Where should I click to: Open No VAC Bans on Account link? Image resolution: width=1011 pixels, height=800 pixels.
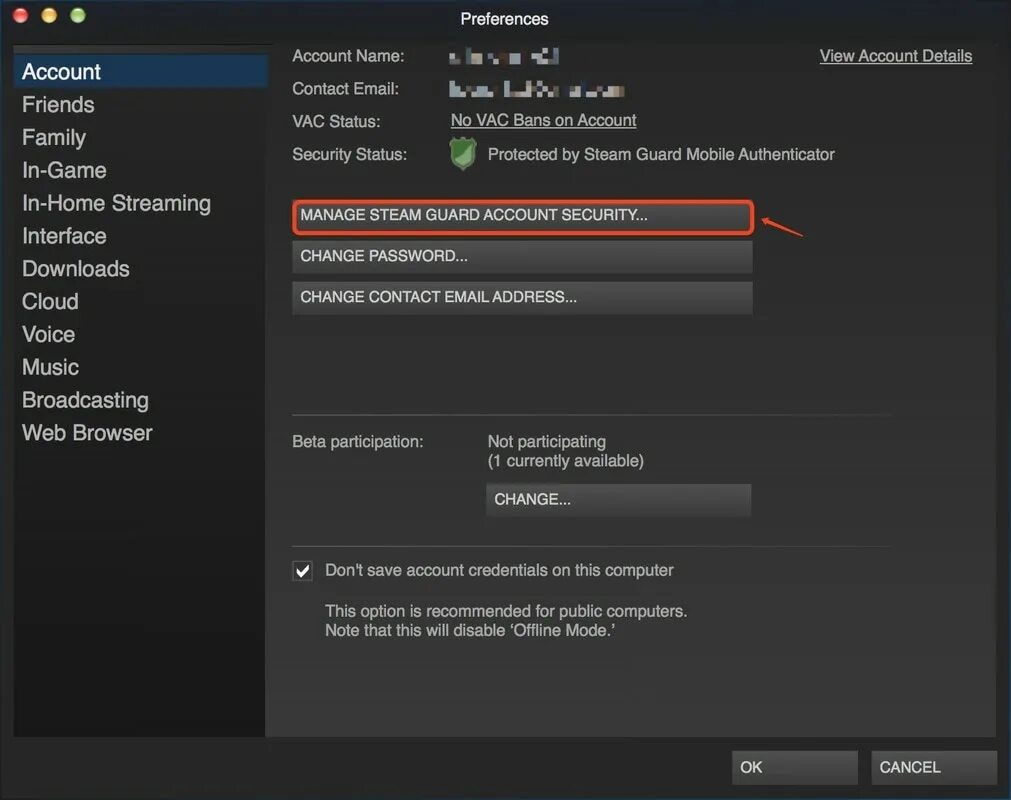(544, 121)
